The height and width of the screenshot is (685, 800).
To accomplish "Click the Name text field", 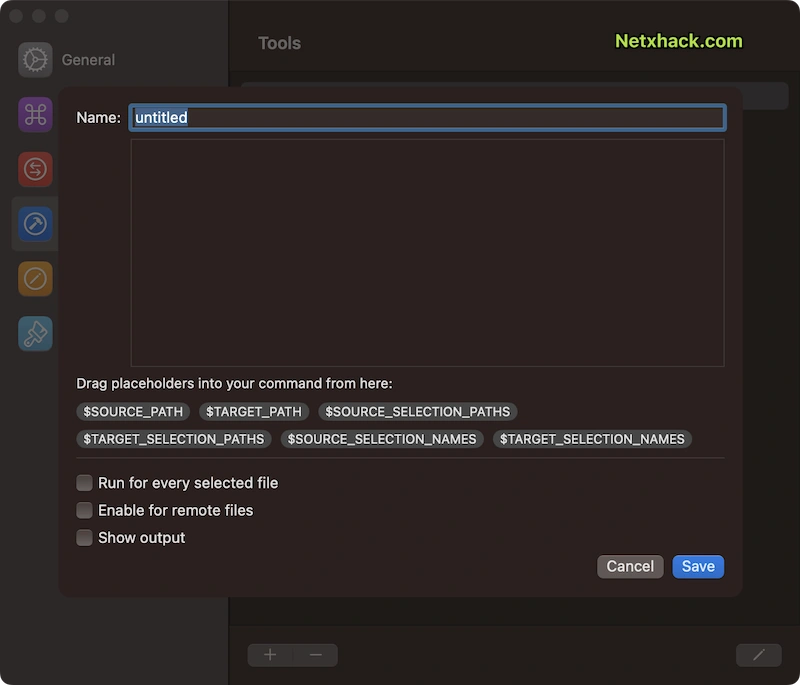I will coord(428,118).
